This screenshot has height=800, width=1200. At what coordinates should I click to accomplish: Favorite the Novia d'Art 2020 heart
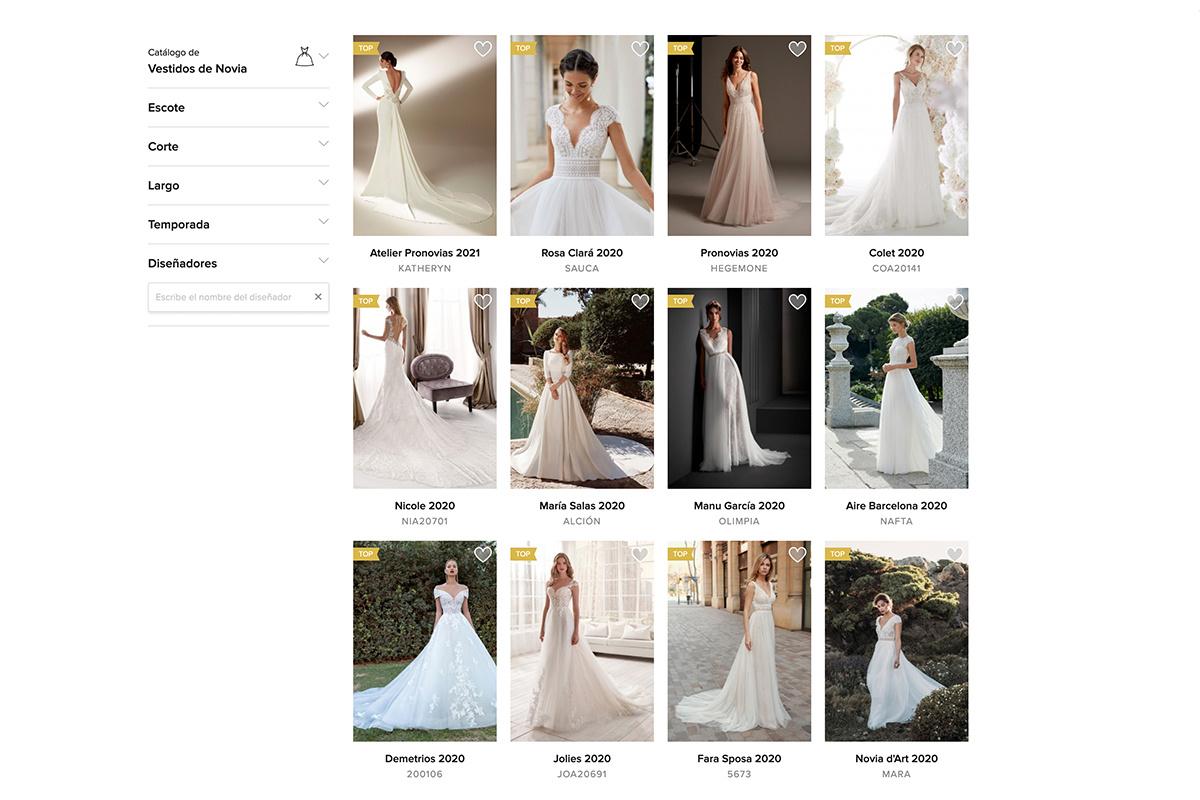pos(954,555)
